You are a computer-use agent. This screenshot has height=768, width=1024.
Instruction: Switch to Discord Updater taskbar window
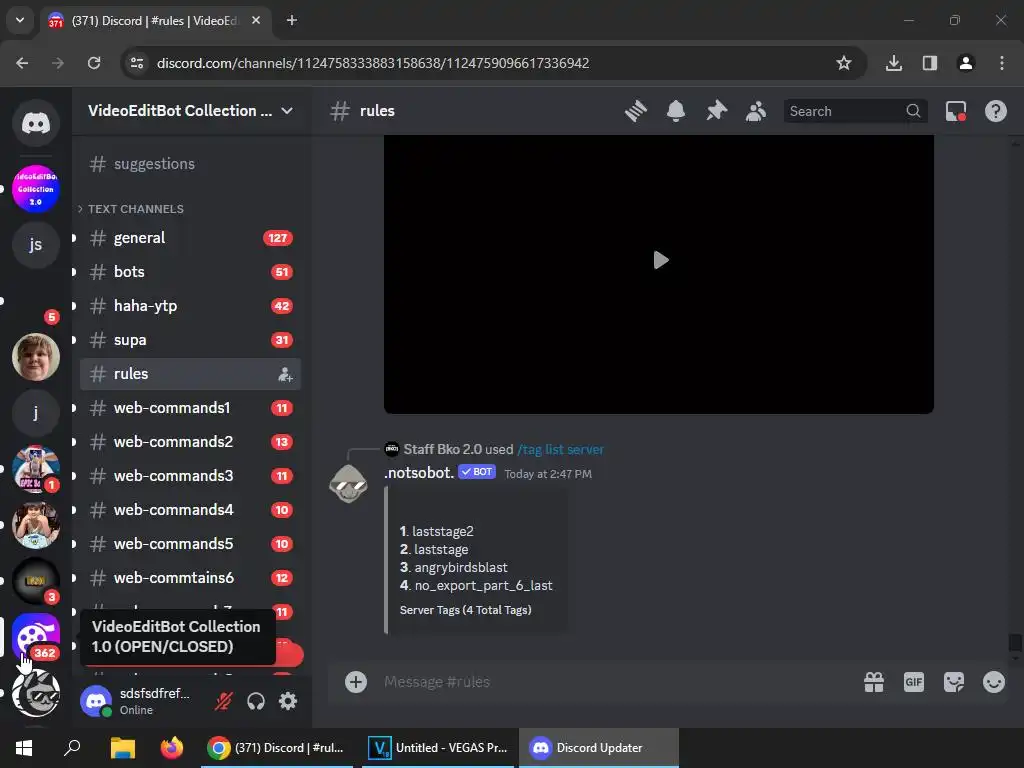click(599, 748)
